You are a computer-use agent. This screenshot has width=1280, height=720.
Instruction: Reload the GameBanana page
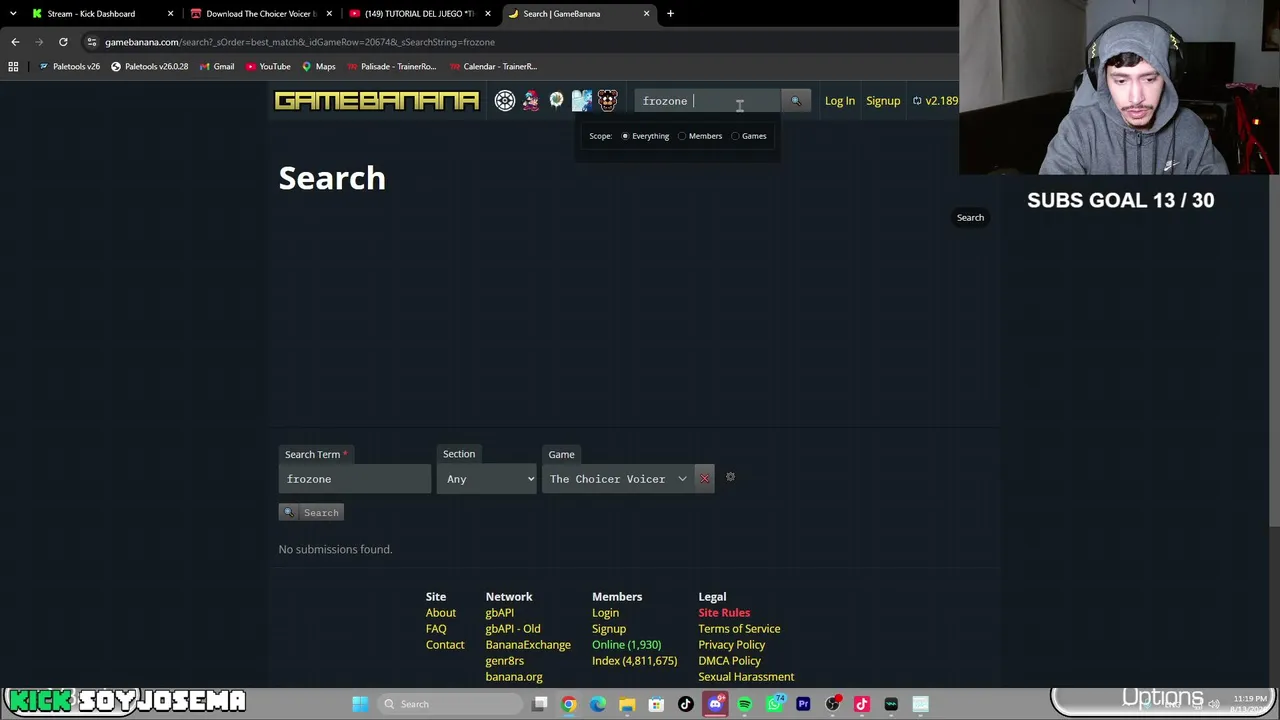pyautogui.click(x=63, y=42)
